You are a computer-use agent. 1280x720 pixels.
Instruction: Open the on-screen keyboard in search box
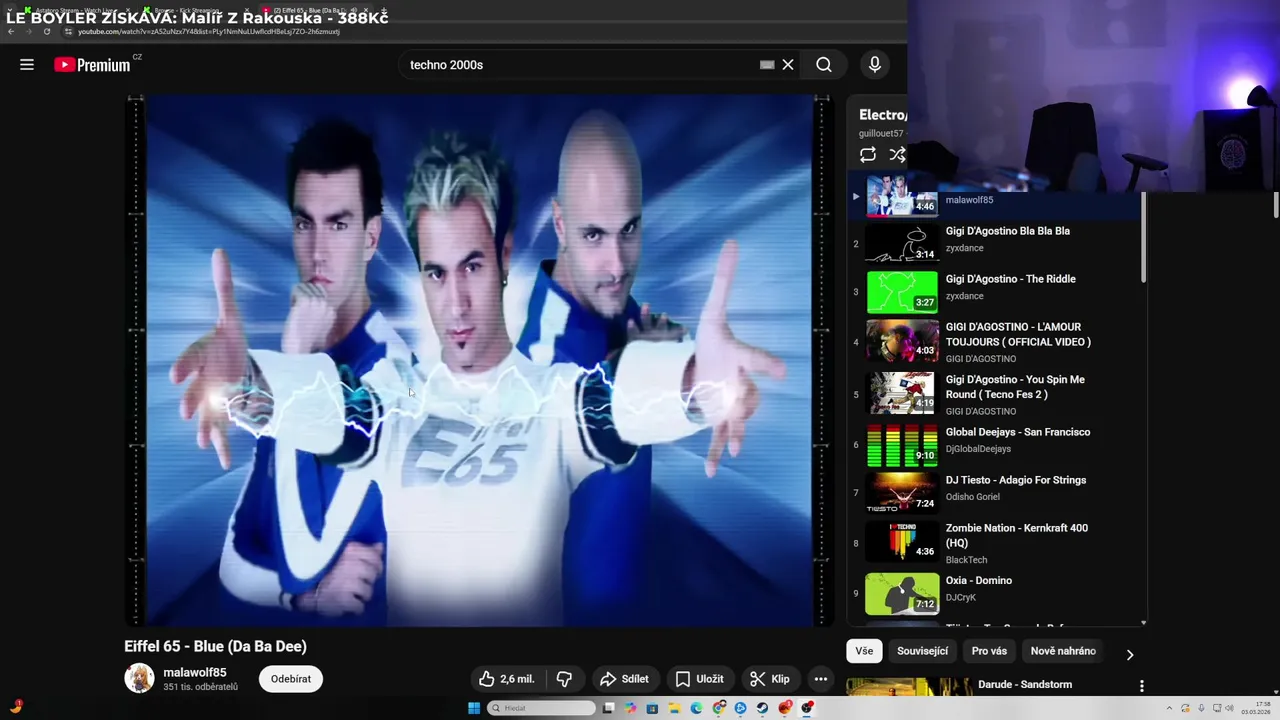point(767,65)
